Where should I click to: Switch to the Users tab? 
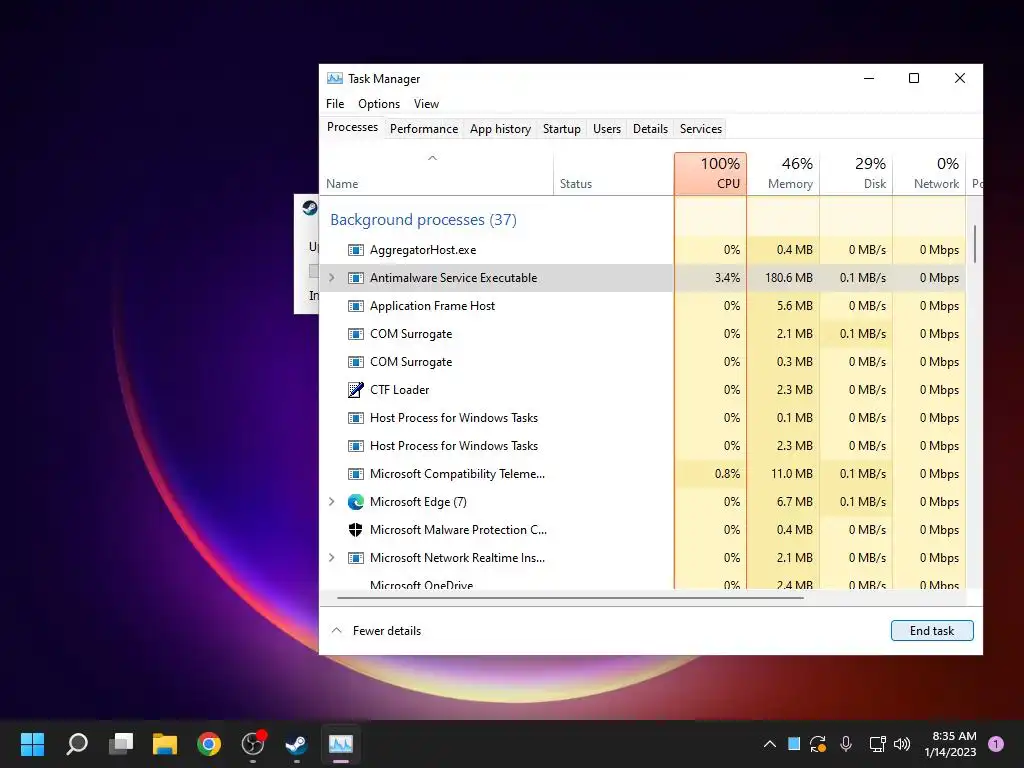tap(607, 129)
